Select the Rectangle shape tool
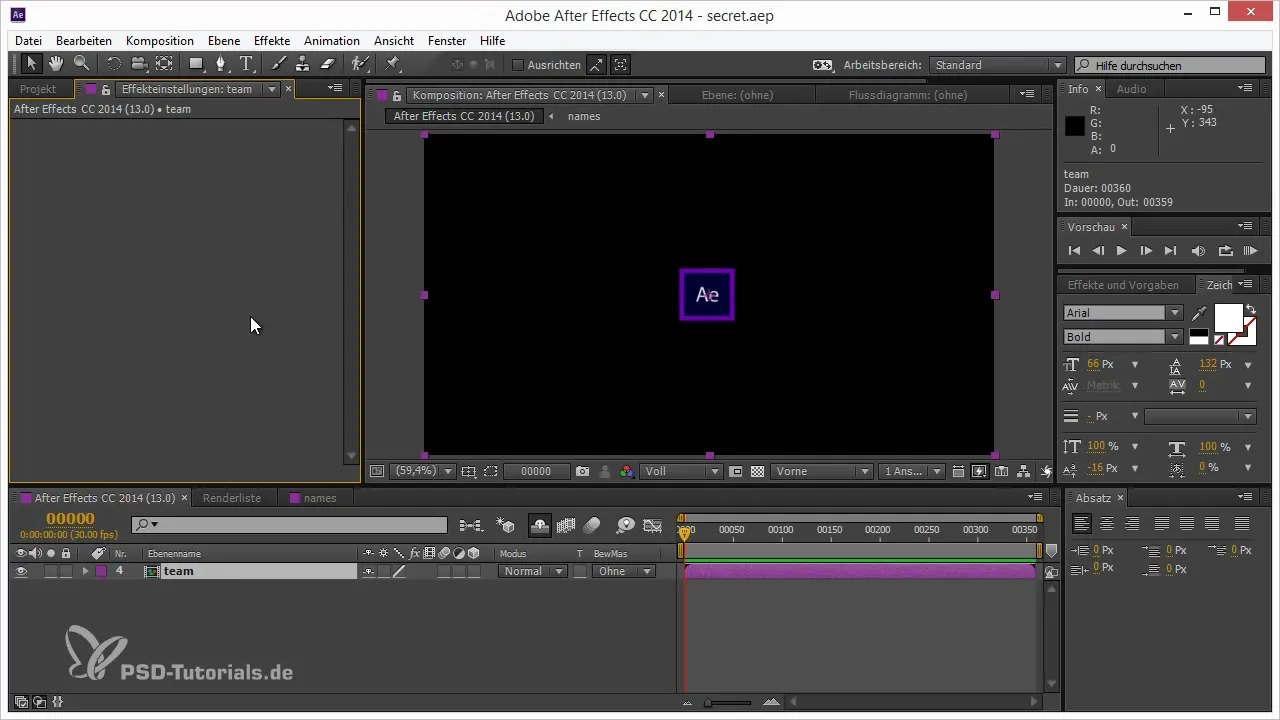Viewport: 1280px width, 720px height. click(x=197, y=64)
